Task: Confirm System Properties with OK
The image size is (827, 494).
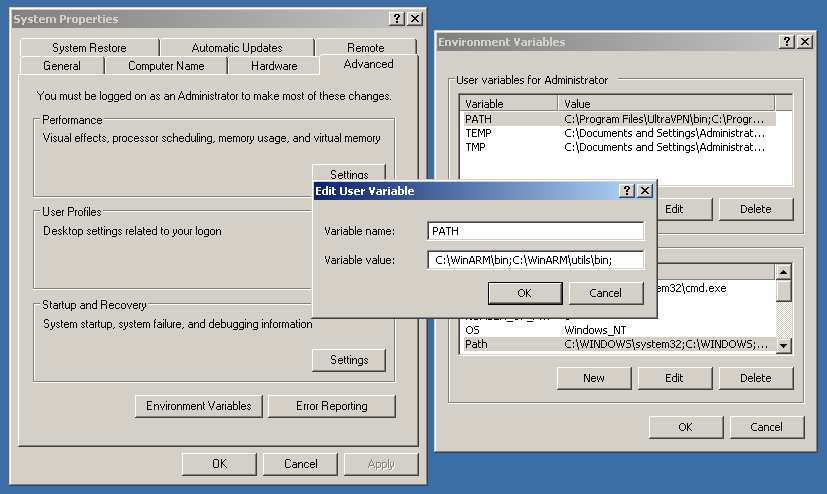Action: click(219, 464)
